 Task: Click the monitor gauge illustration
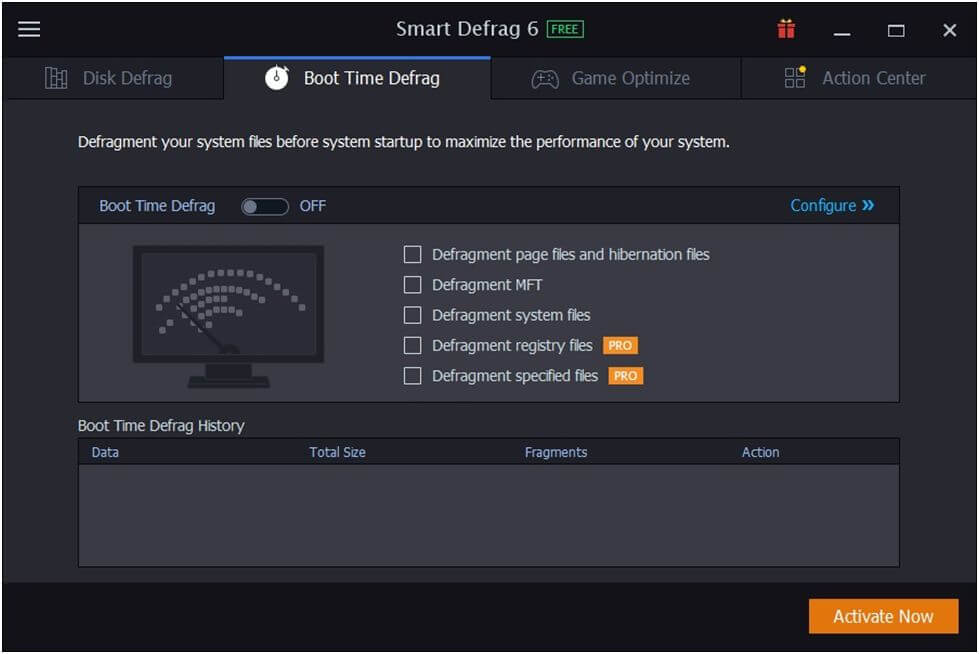click(228, 316)
